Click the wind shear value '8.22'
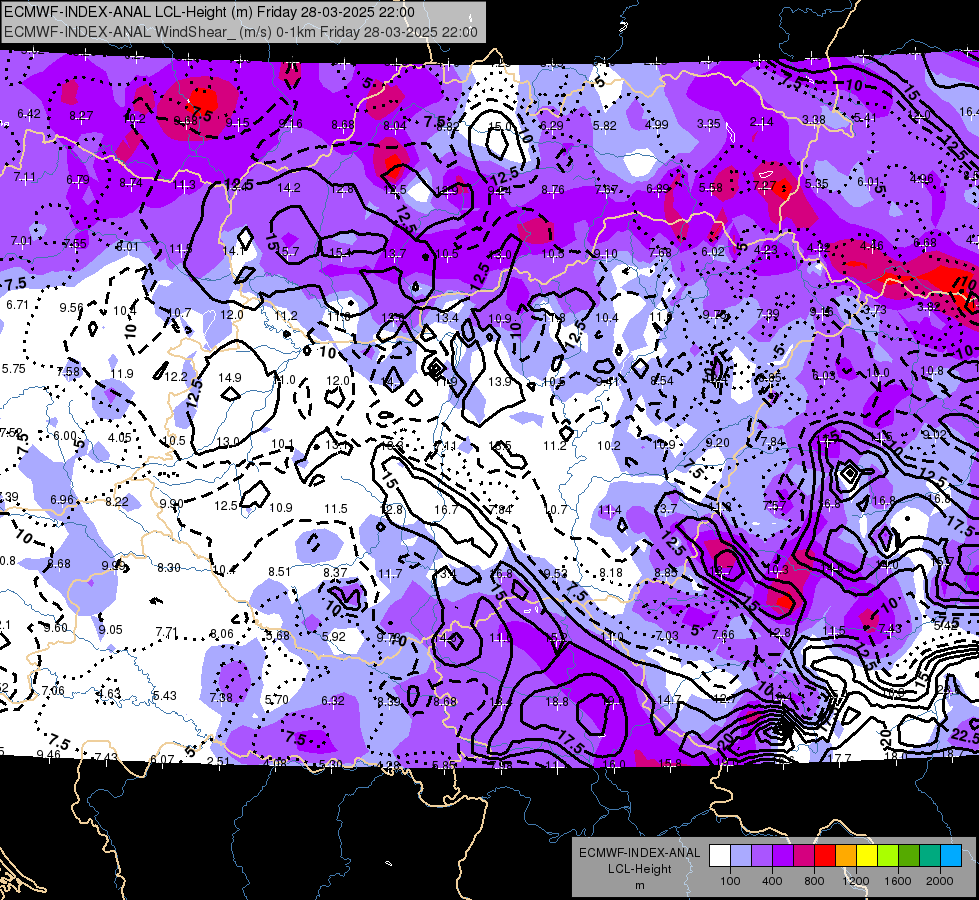This screenshot has width=979, height=900. [117, 502]
